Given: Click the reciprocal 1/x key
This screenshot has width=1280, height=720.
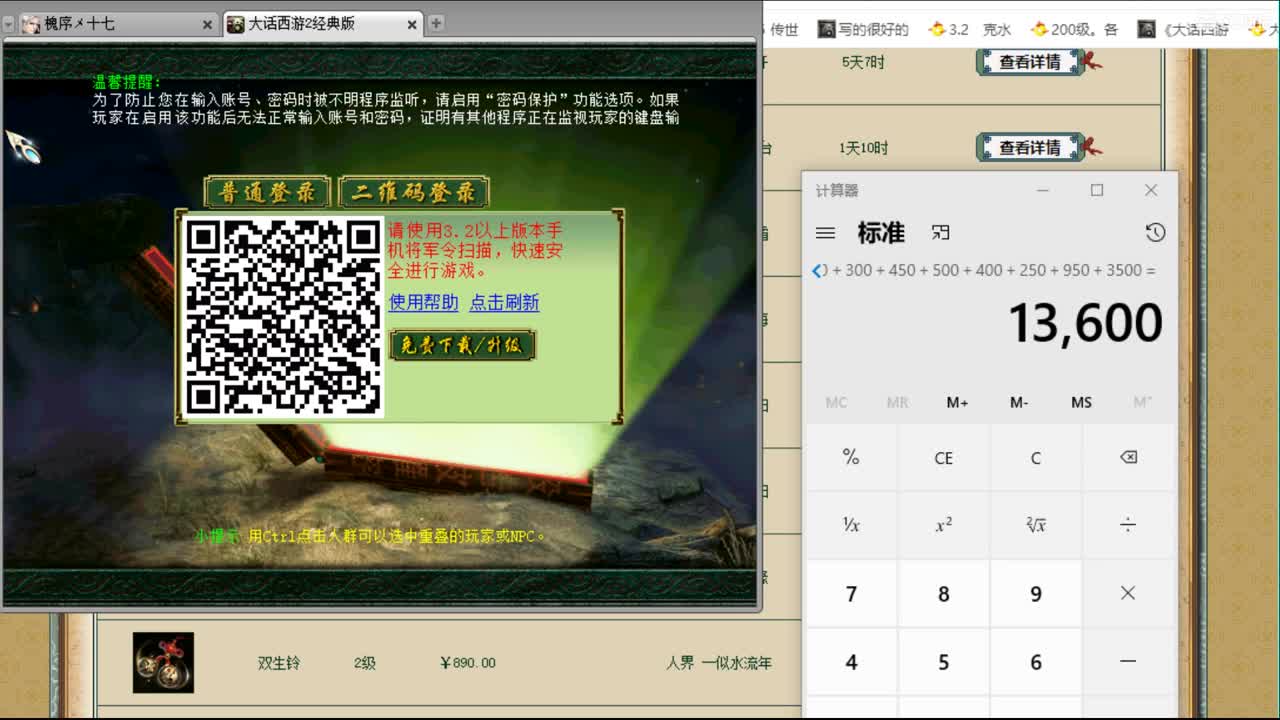Looking at the screenshot, I should (x=851, y=525).
